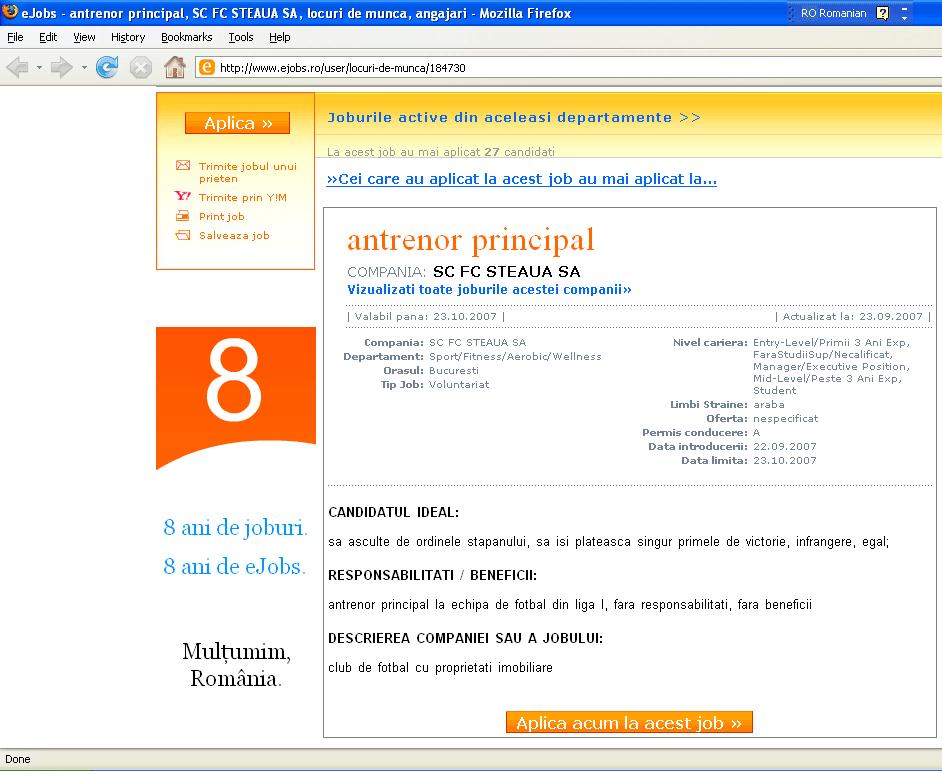Click the envelope icon for sending job
Screen dimensions: 942x771
[x=183, y=165]
